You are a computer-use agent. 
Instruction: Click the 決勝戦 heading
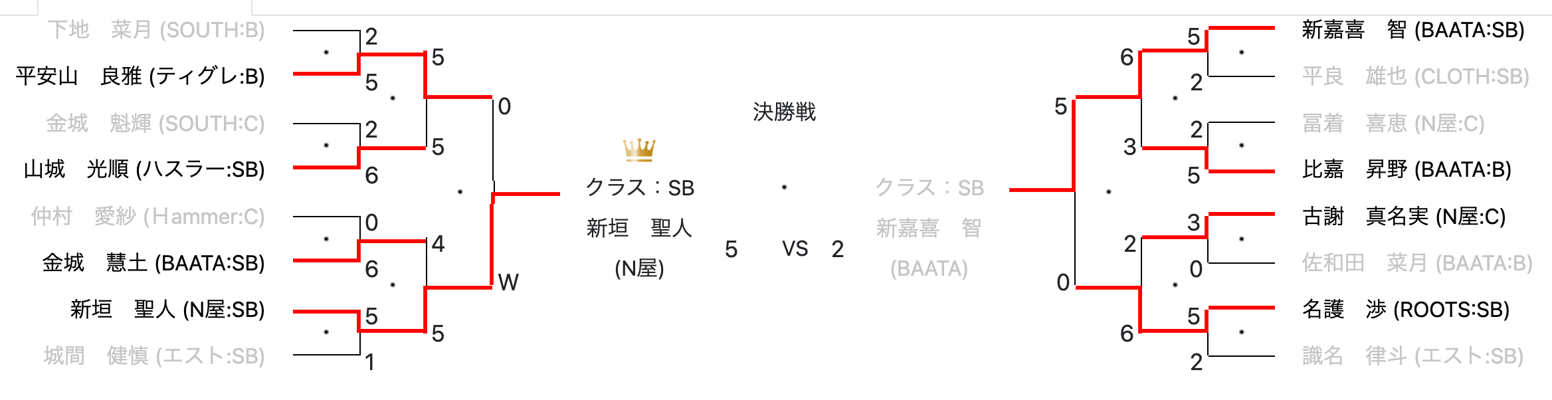tap(785, 112)
